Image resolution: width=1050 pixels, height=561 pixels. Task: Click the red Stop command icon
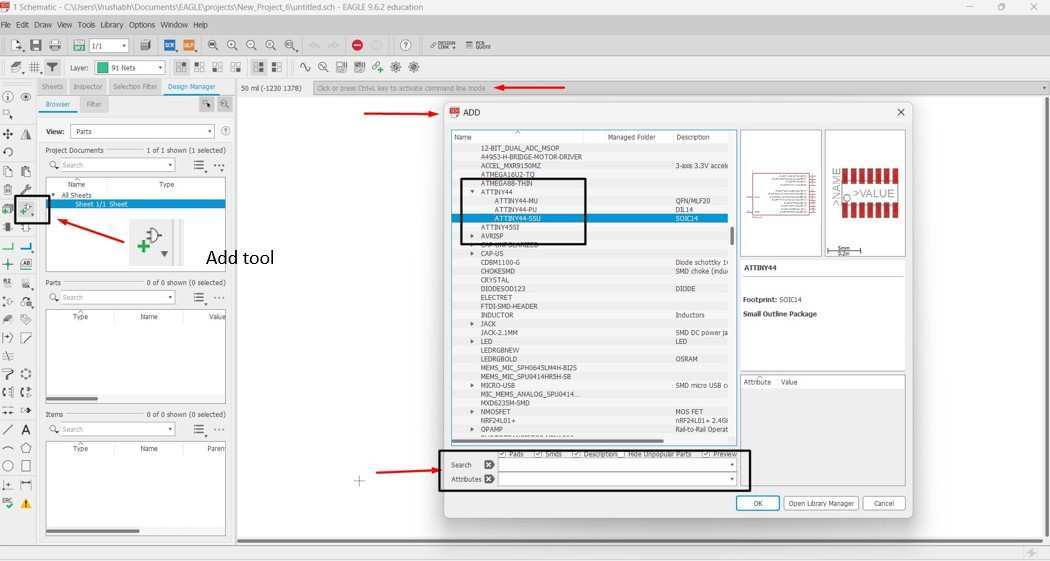click(357, 46)
